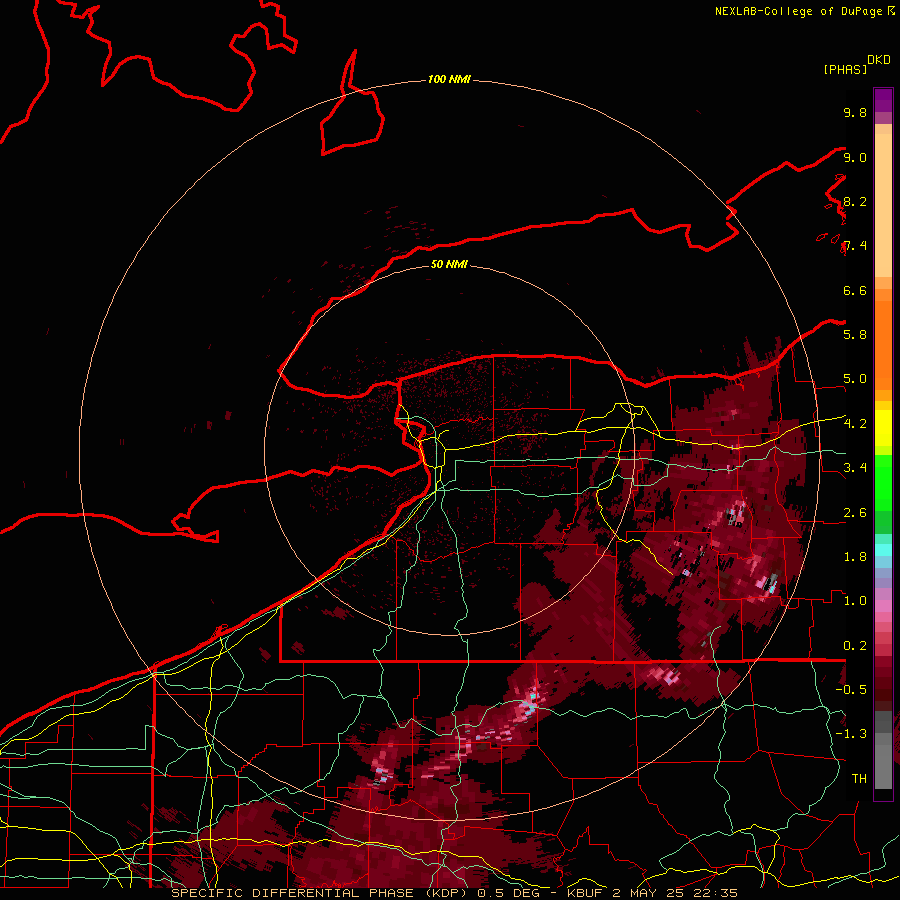Click the 3.4 scale value
Screen dimensions: 900x900
point(855,467)
